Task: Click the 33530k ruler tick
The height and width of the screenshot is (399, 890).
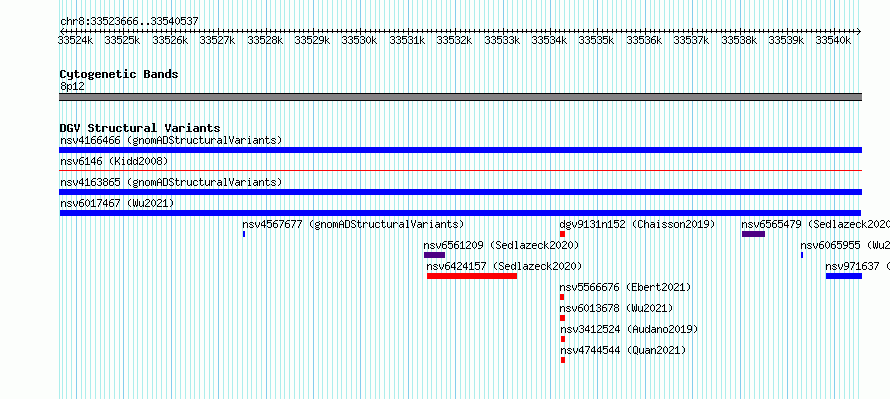Action: pyautogui.click(x=360, y=40)
